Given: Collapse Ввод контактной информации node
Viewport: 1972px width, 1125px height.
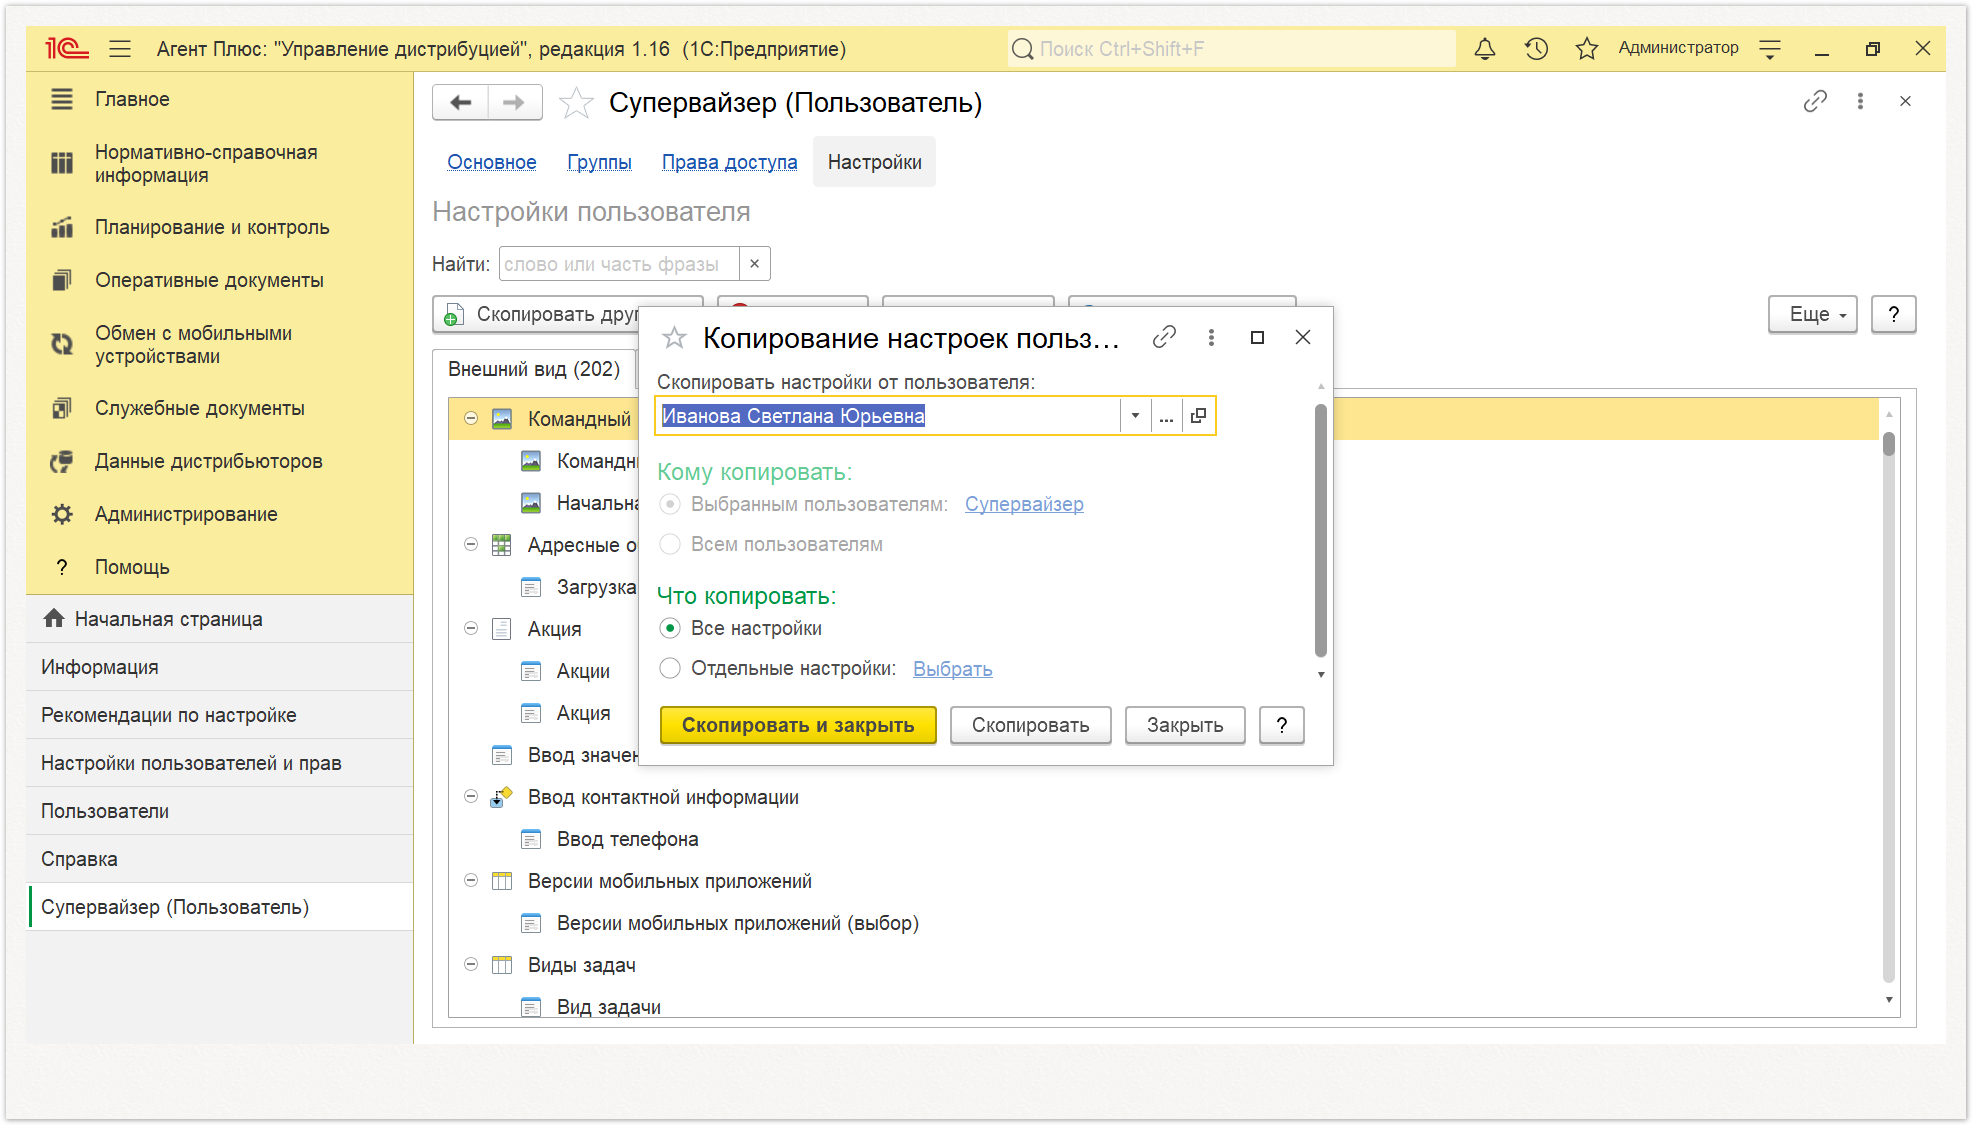Looking at the screenshot, I should coord(471,797).
